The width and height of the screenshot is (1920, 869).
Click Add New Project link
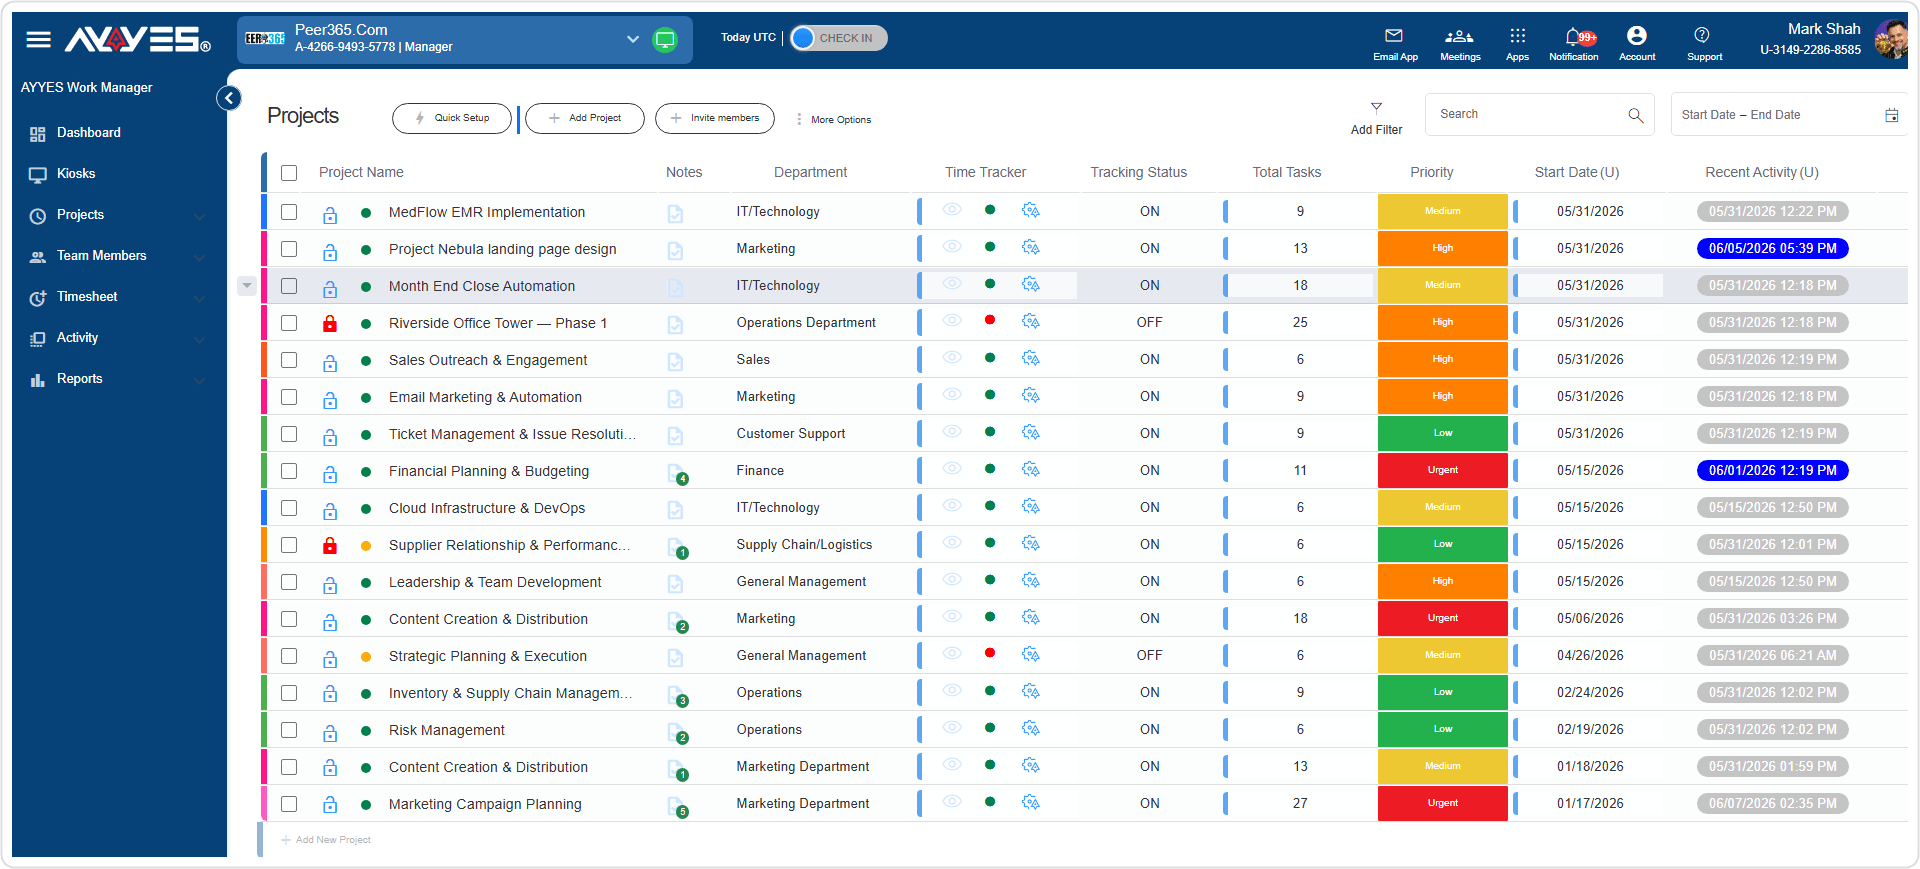click(x=326, y=840)
